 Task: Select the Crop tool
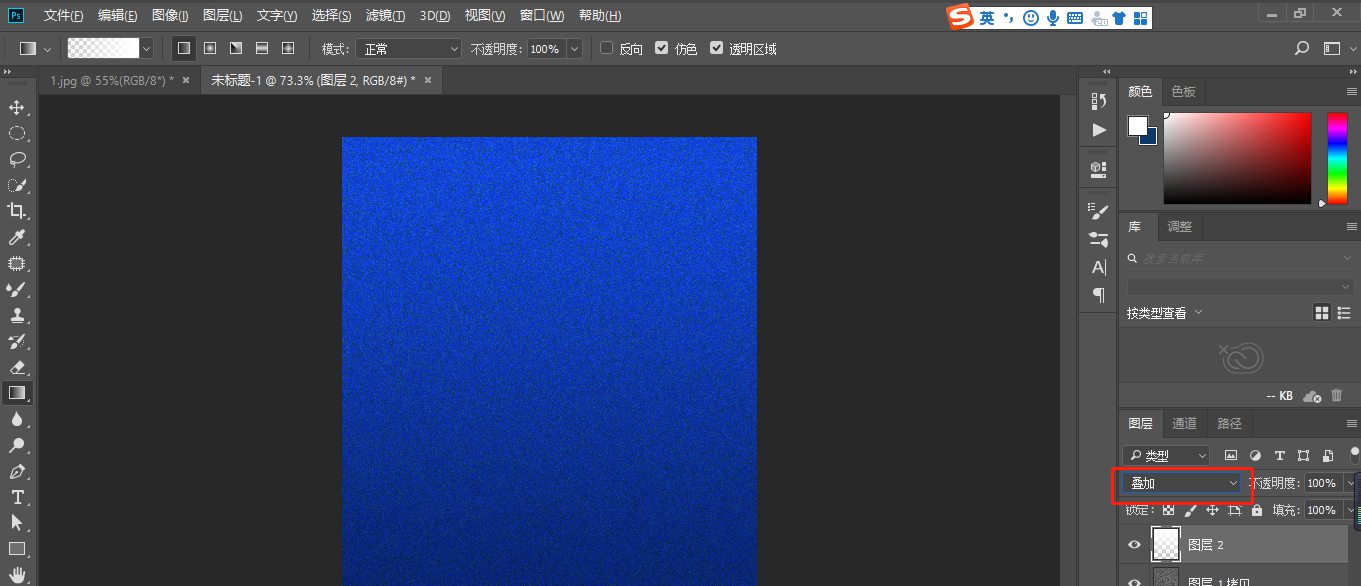tap(17, 211)
